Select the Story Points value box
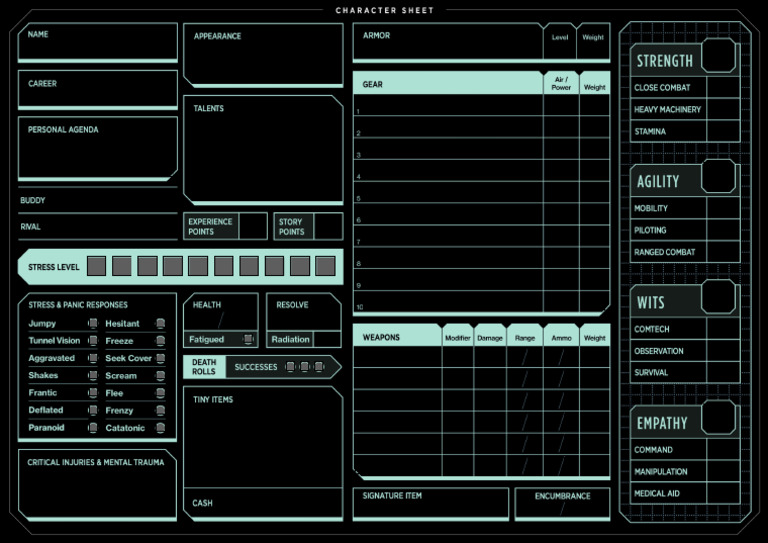The image size is (768, 543). [x=328, y=226]
